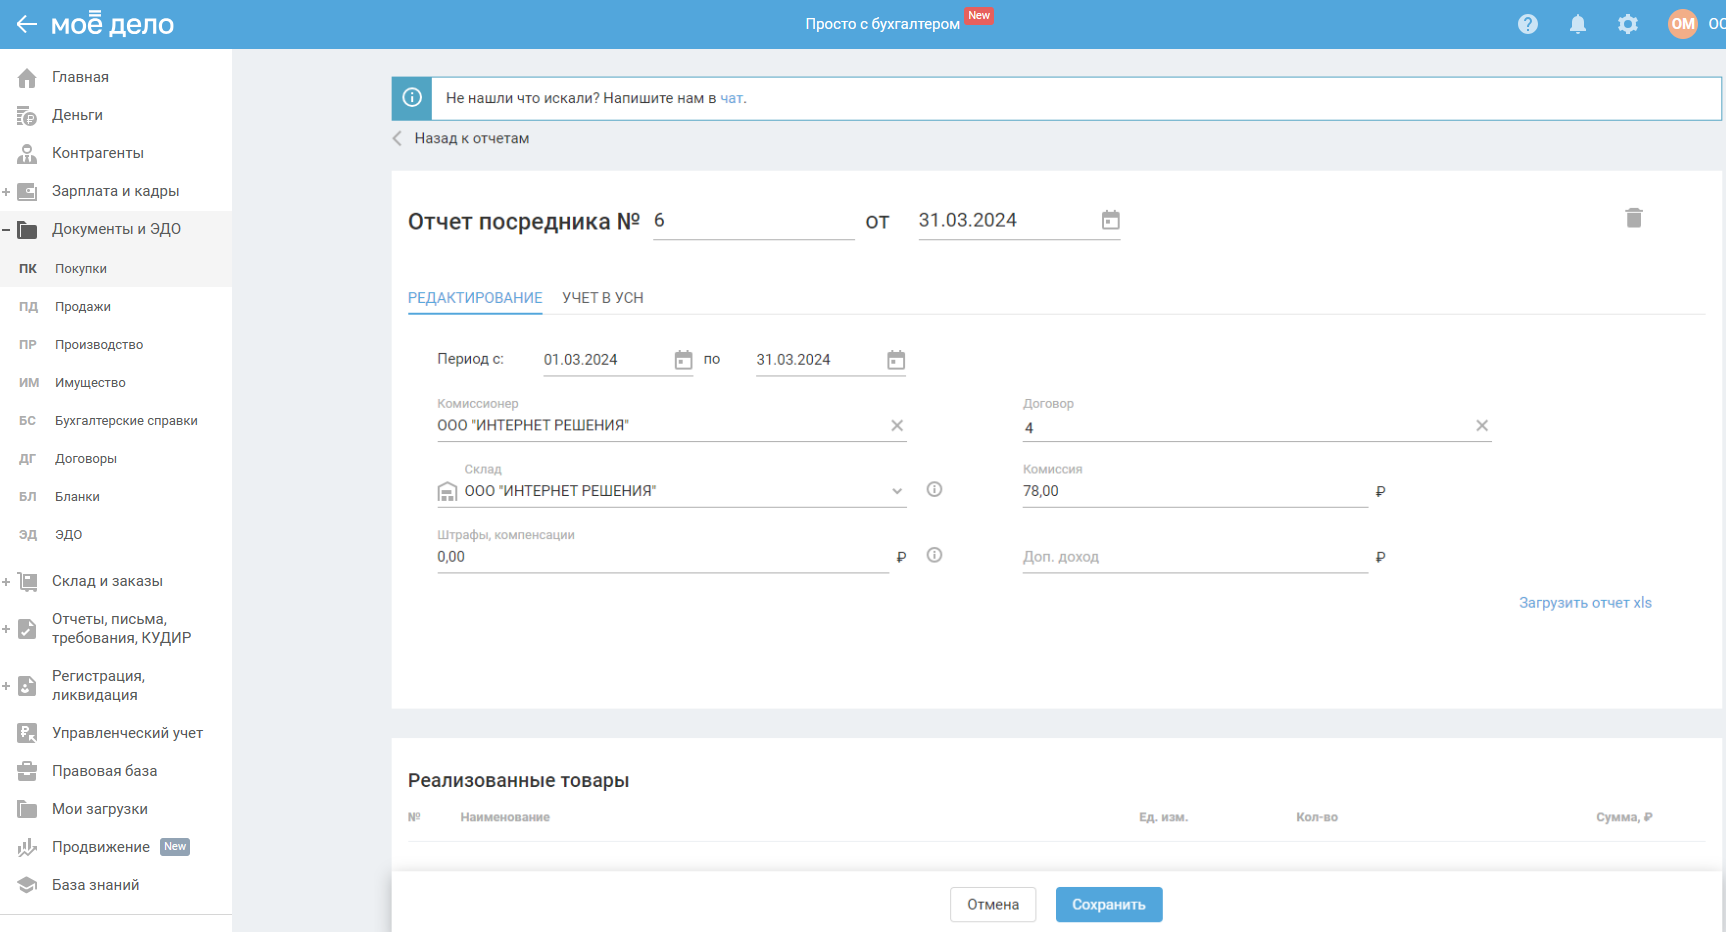This screenshot has height=932, width=1726.
Task: Switch to the Учет в УСН tab
Action: click(603, 298)
